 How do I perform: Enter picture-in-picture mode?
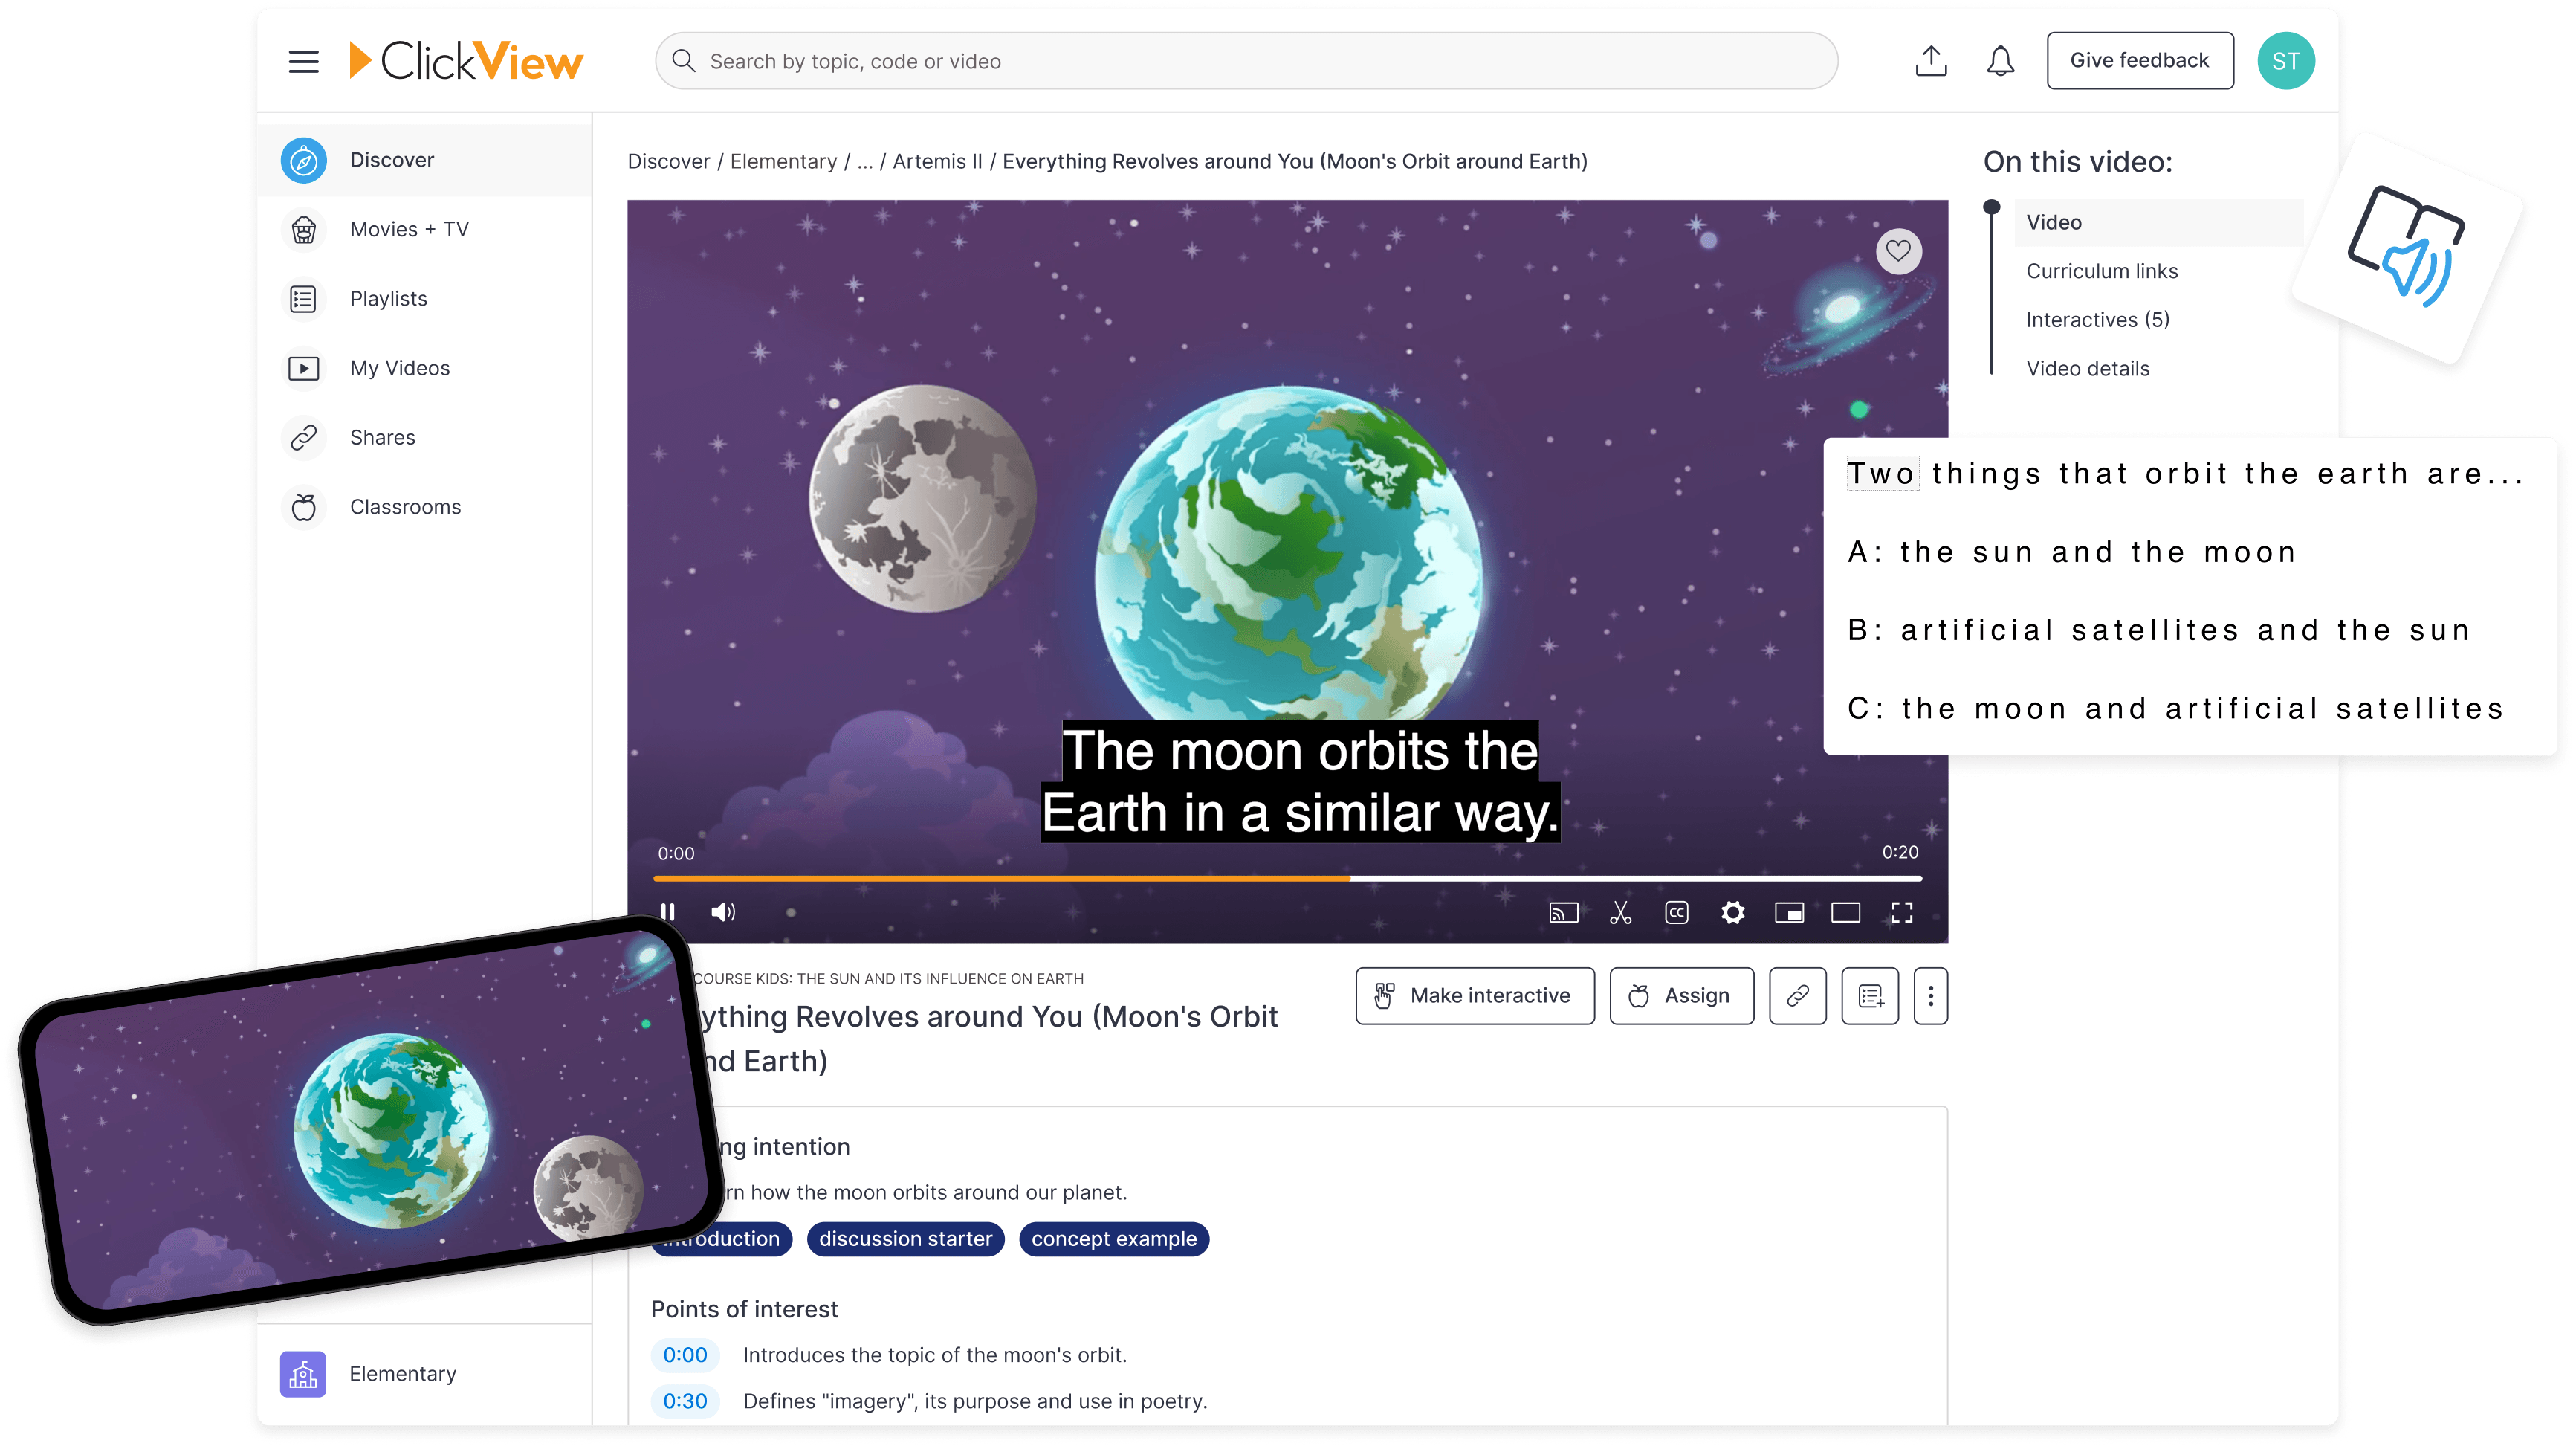pos(1790,912)
